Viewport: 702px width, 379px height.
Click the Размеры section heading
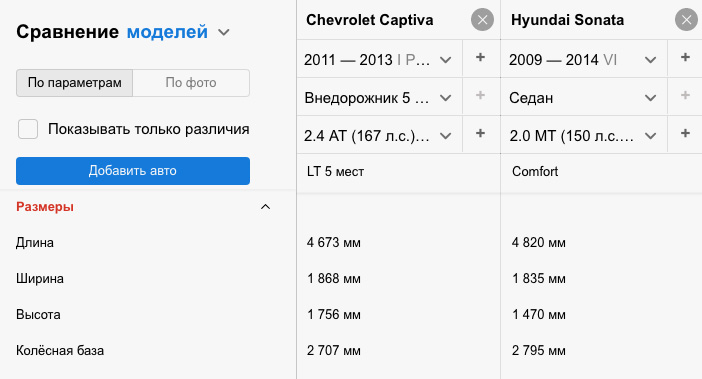45,207
